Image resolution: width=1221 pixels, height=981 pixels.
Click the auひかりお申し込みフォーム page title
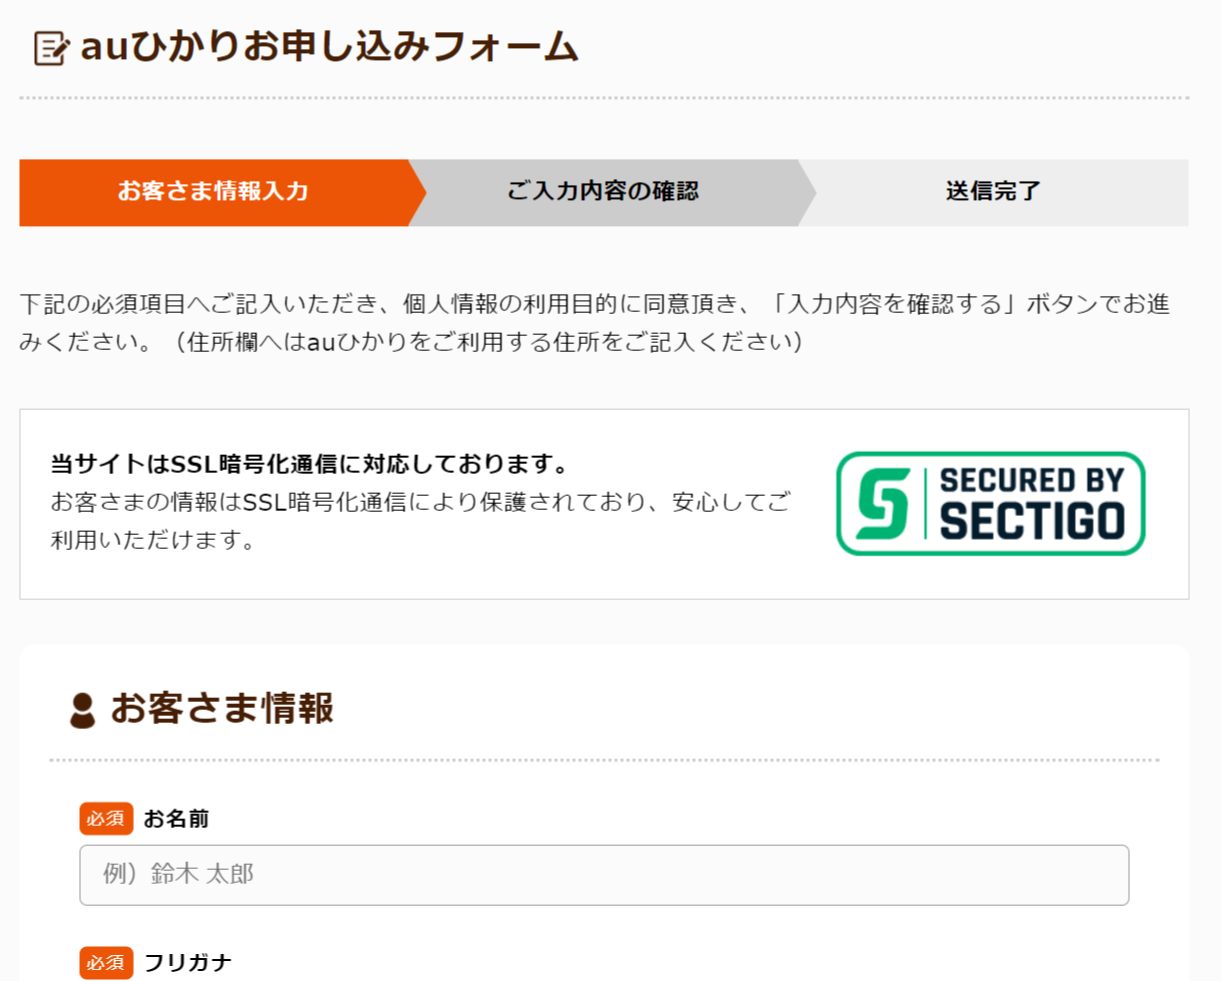pyautogui.click(x=329, y=47)
